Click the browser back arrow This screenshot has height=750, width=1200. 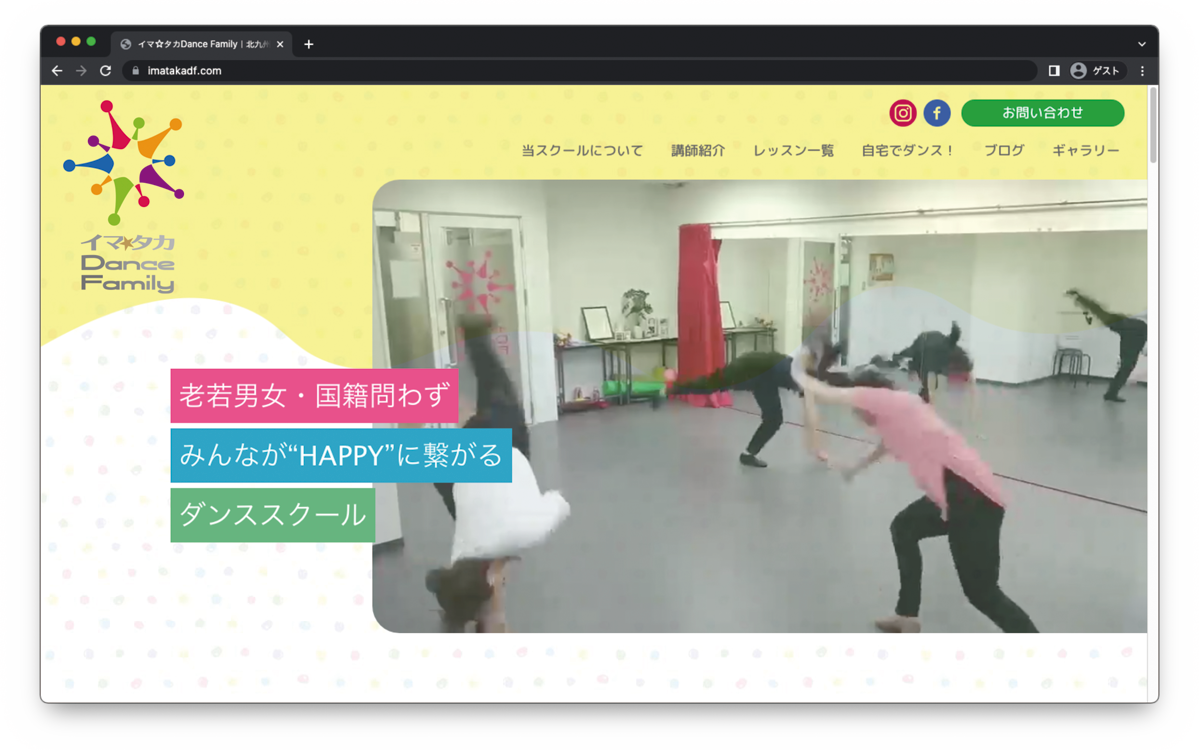click(57, 71)
